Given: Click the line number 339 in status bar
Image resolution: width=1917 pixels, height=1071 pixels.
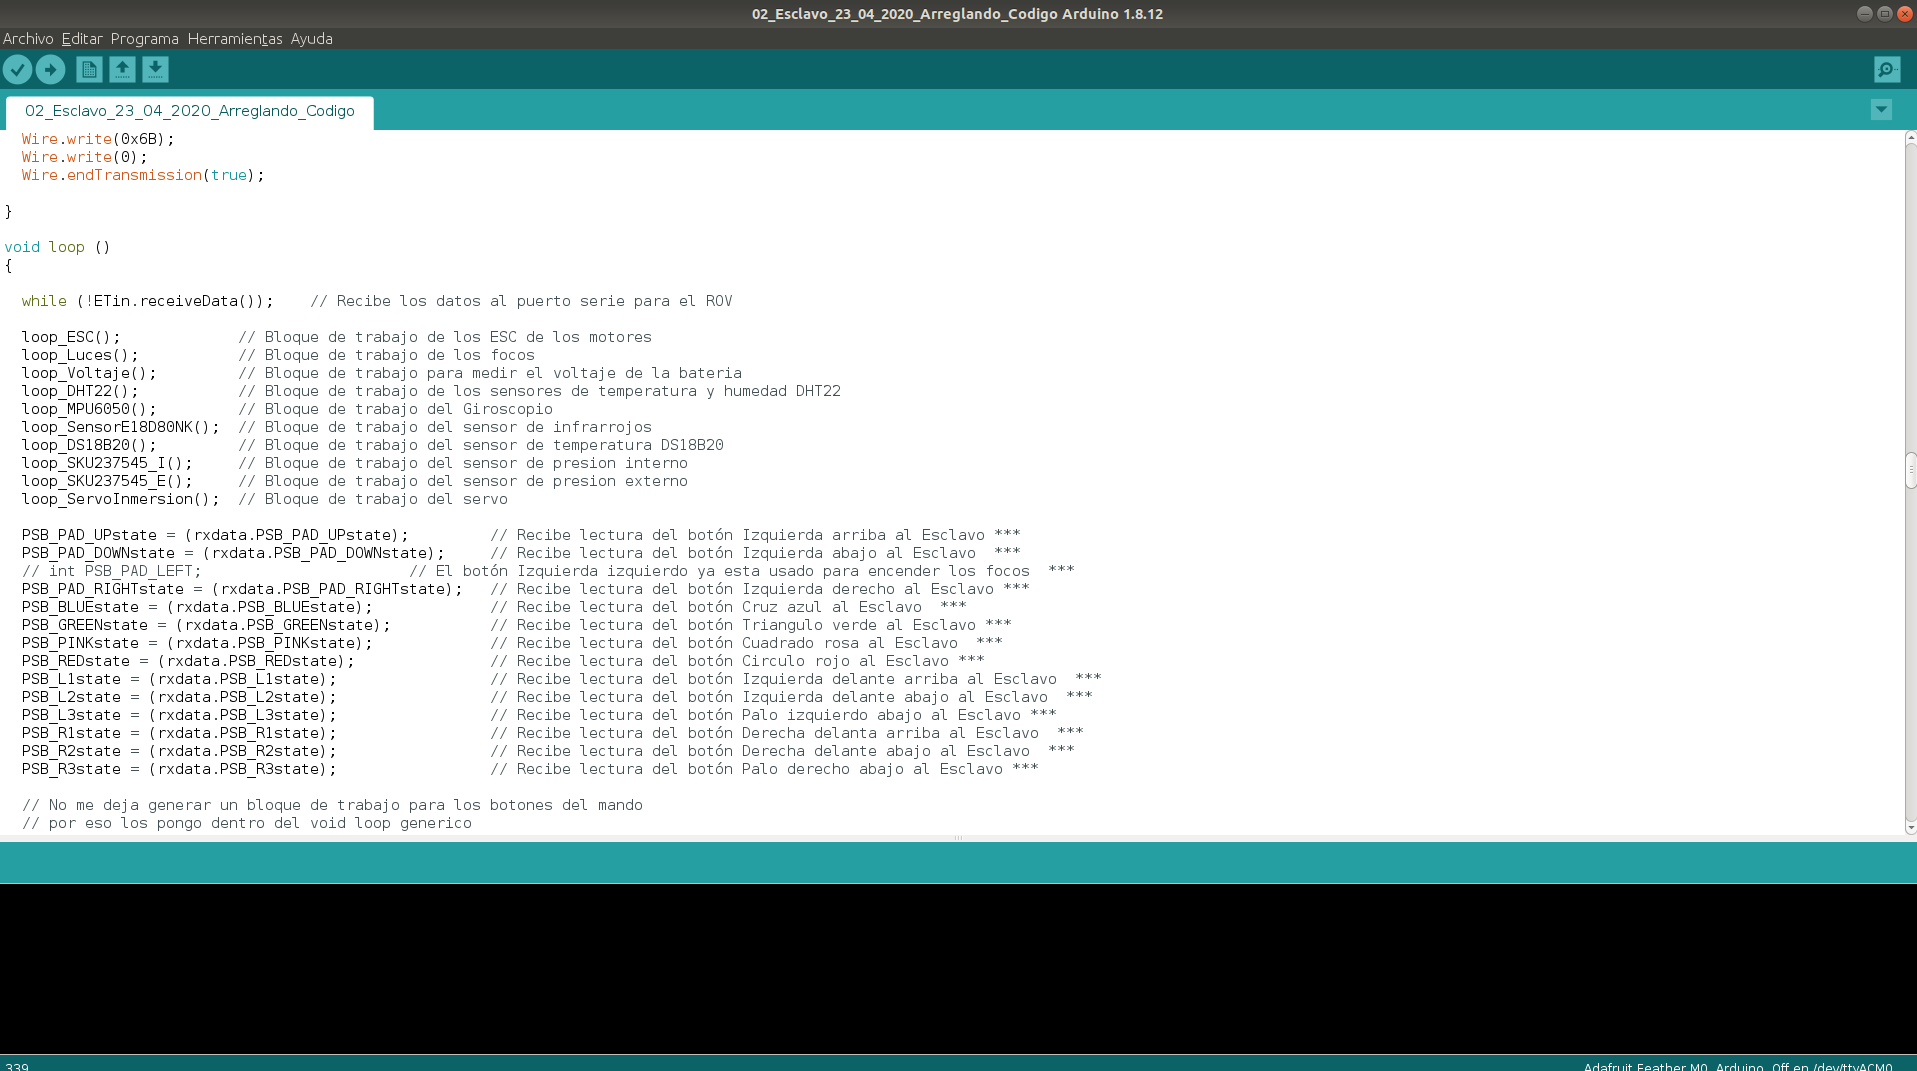Looking at the screenshot, I should coord(16,1066).
